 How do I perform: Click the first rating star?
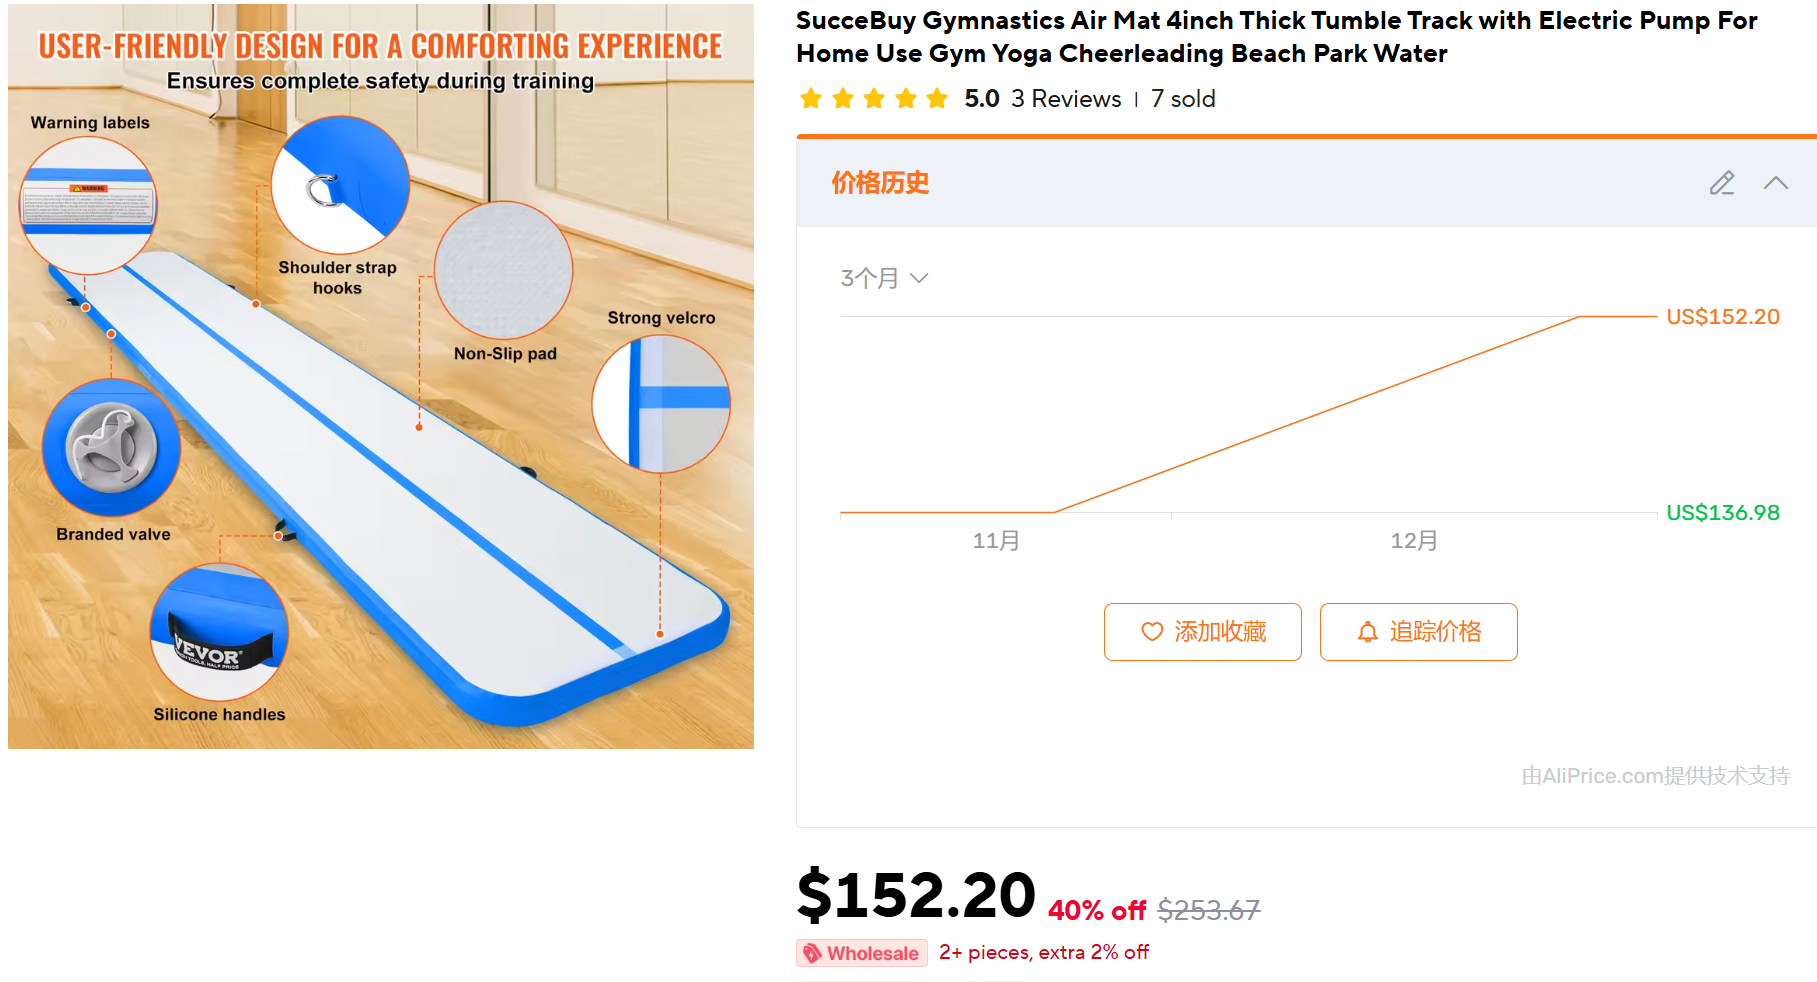(811, 98)
